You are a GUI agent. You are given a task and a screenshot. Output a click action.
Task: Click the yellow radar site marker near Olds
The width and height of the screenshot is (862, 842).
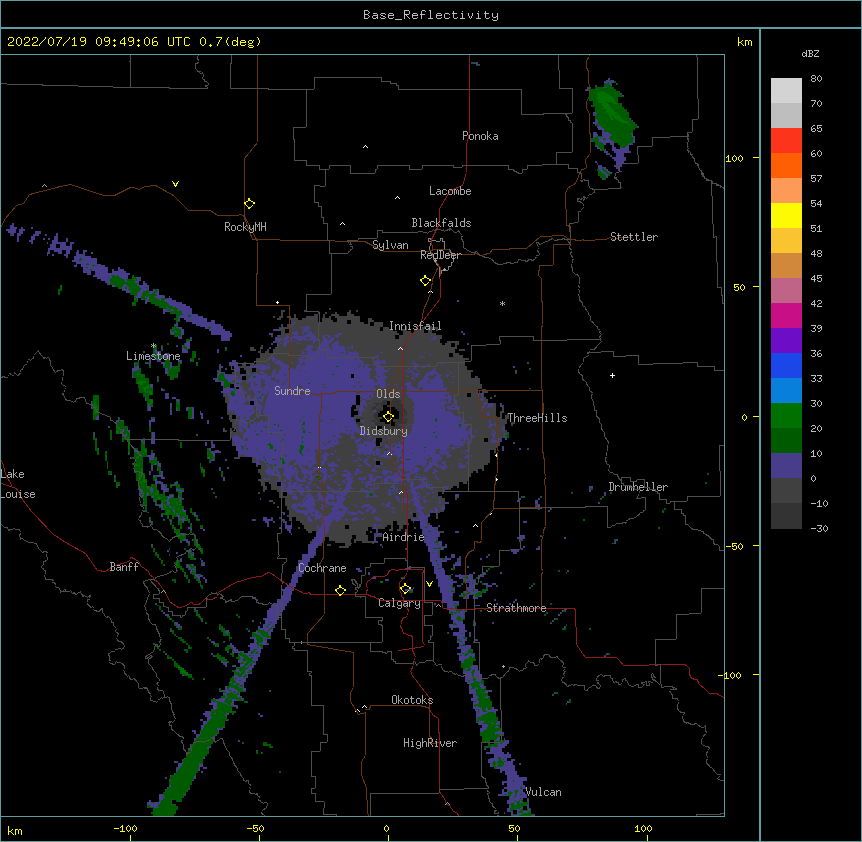[x=388, y=417]
